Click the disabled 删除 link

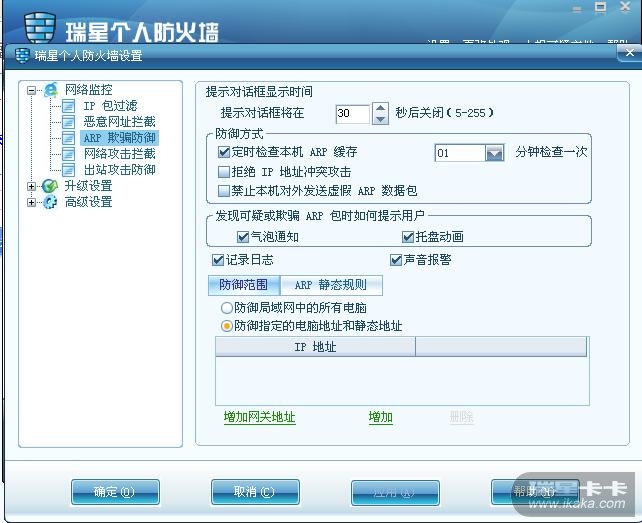(x=461, y=417)
